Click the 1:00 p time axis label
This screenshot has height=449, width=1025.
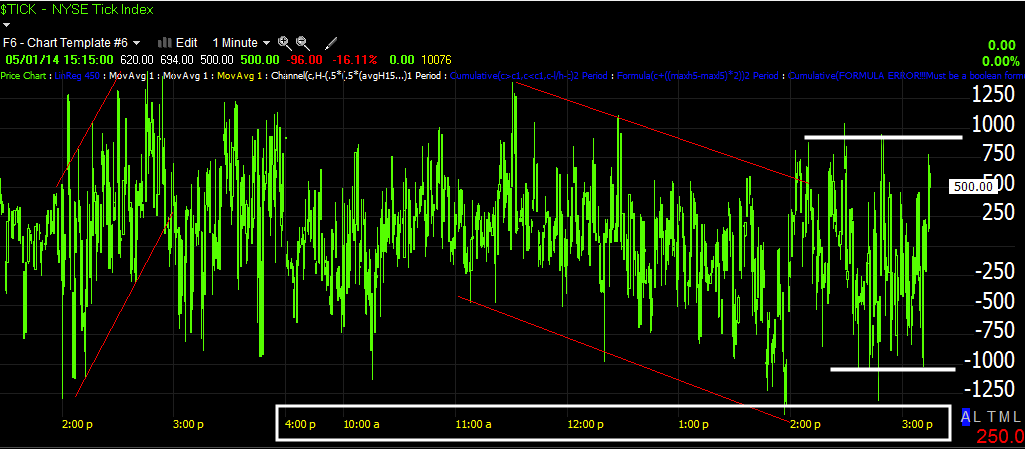[x=695, y=424]
